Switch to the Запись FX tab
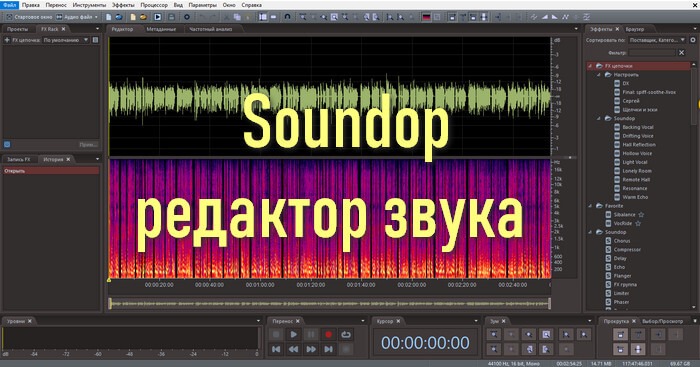 [19, 159]
